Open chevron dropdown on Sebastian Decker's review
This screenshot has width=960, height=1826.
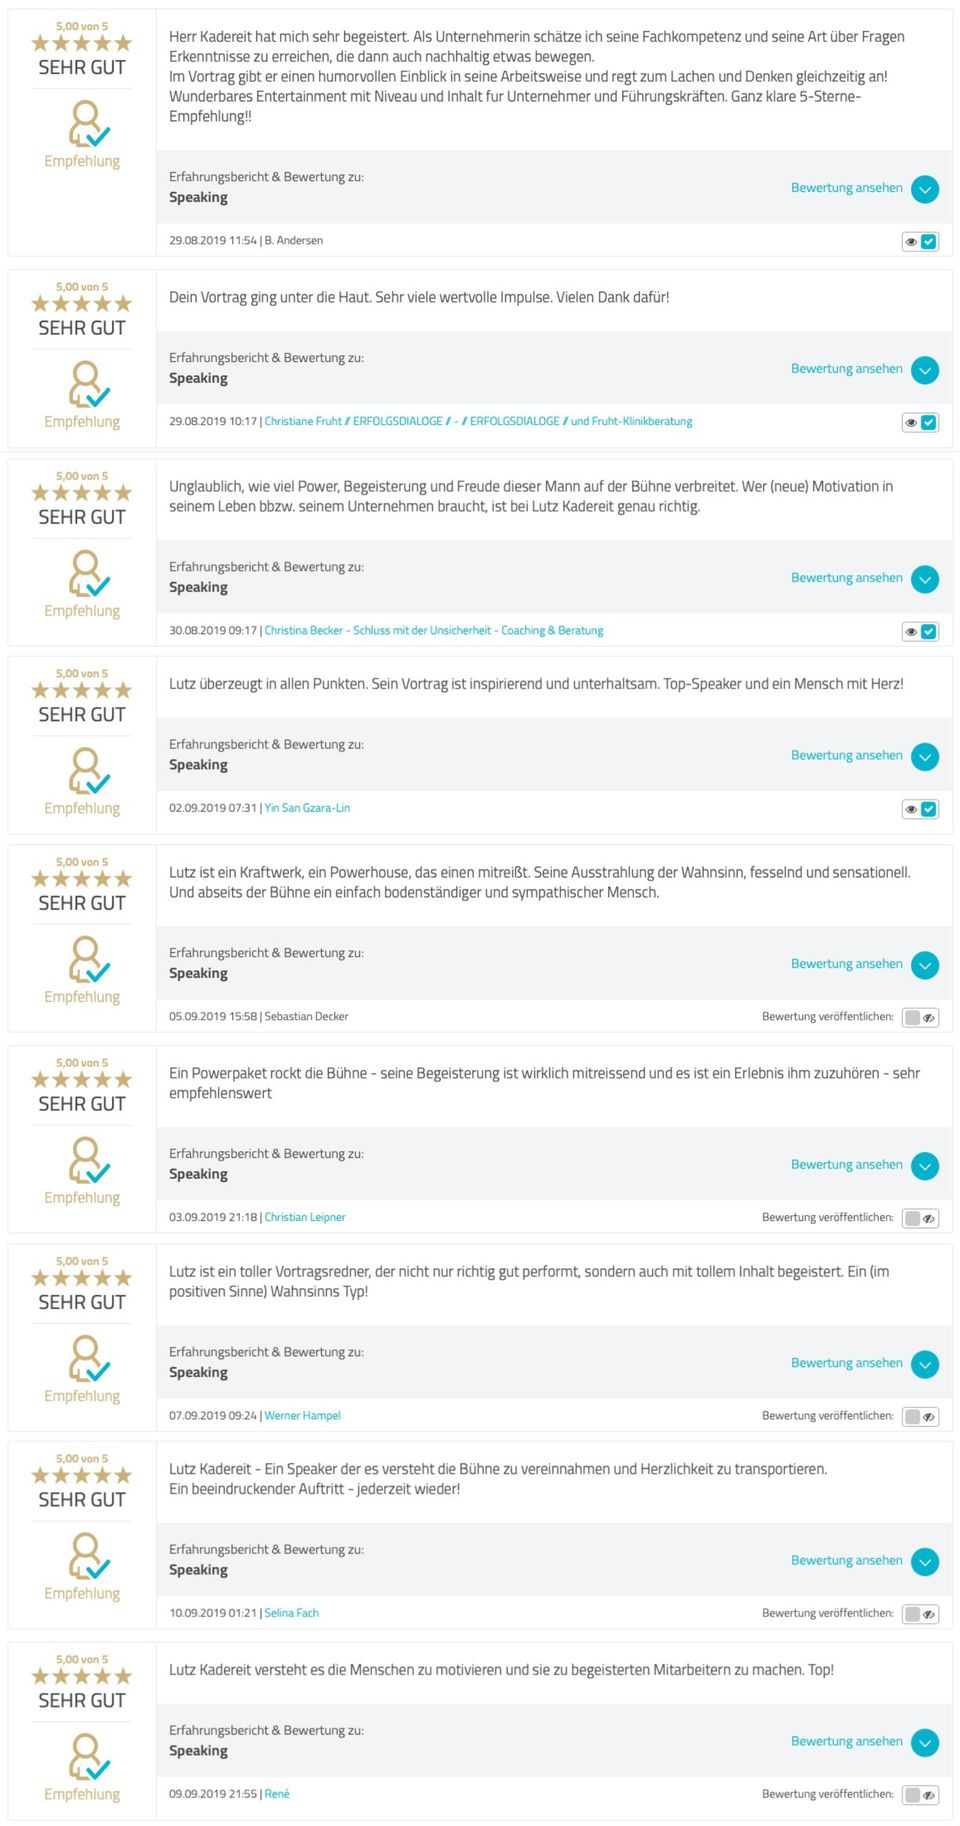coord(925,965)
